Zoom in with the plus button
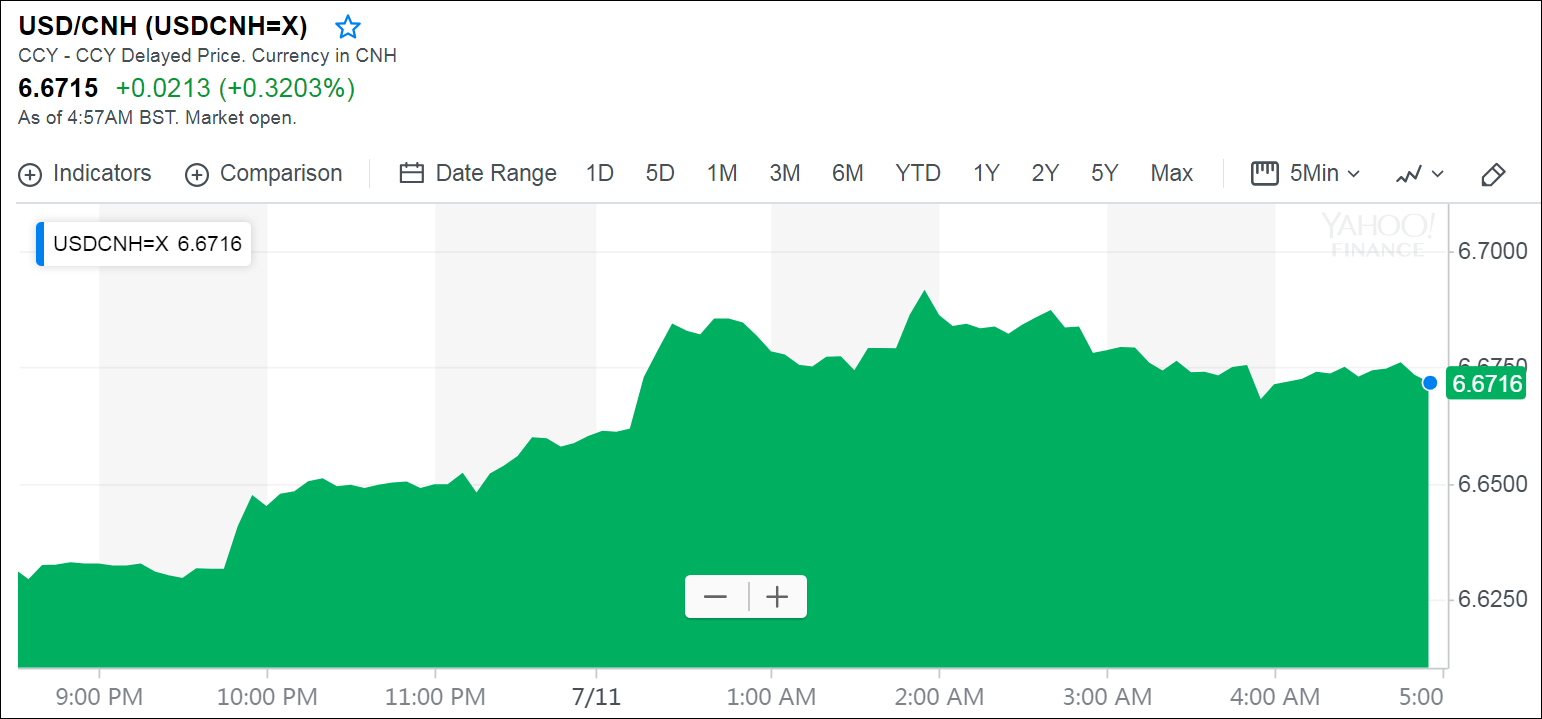The height and width of the screenshot is (719, 1542). coord(777,597)
